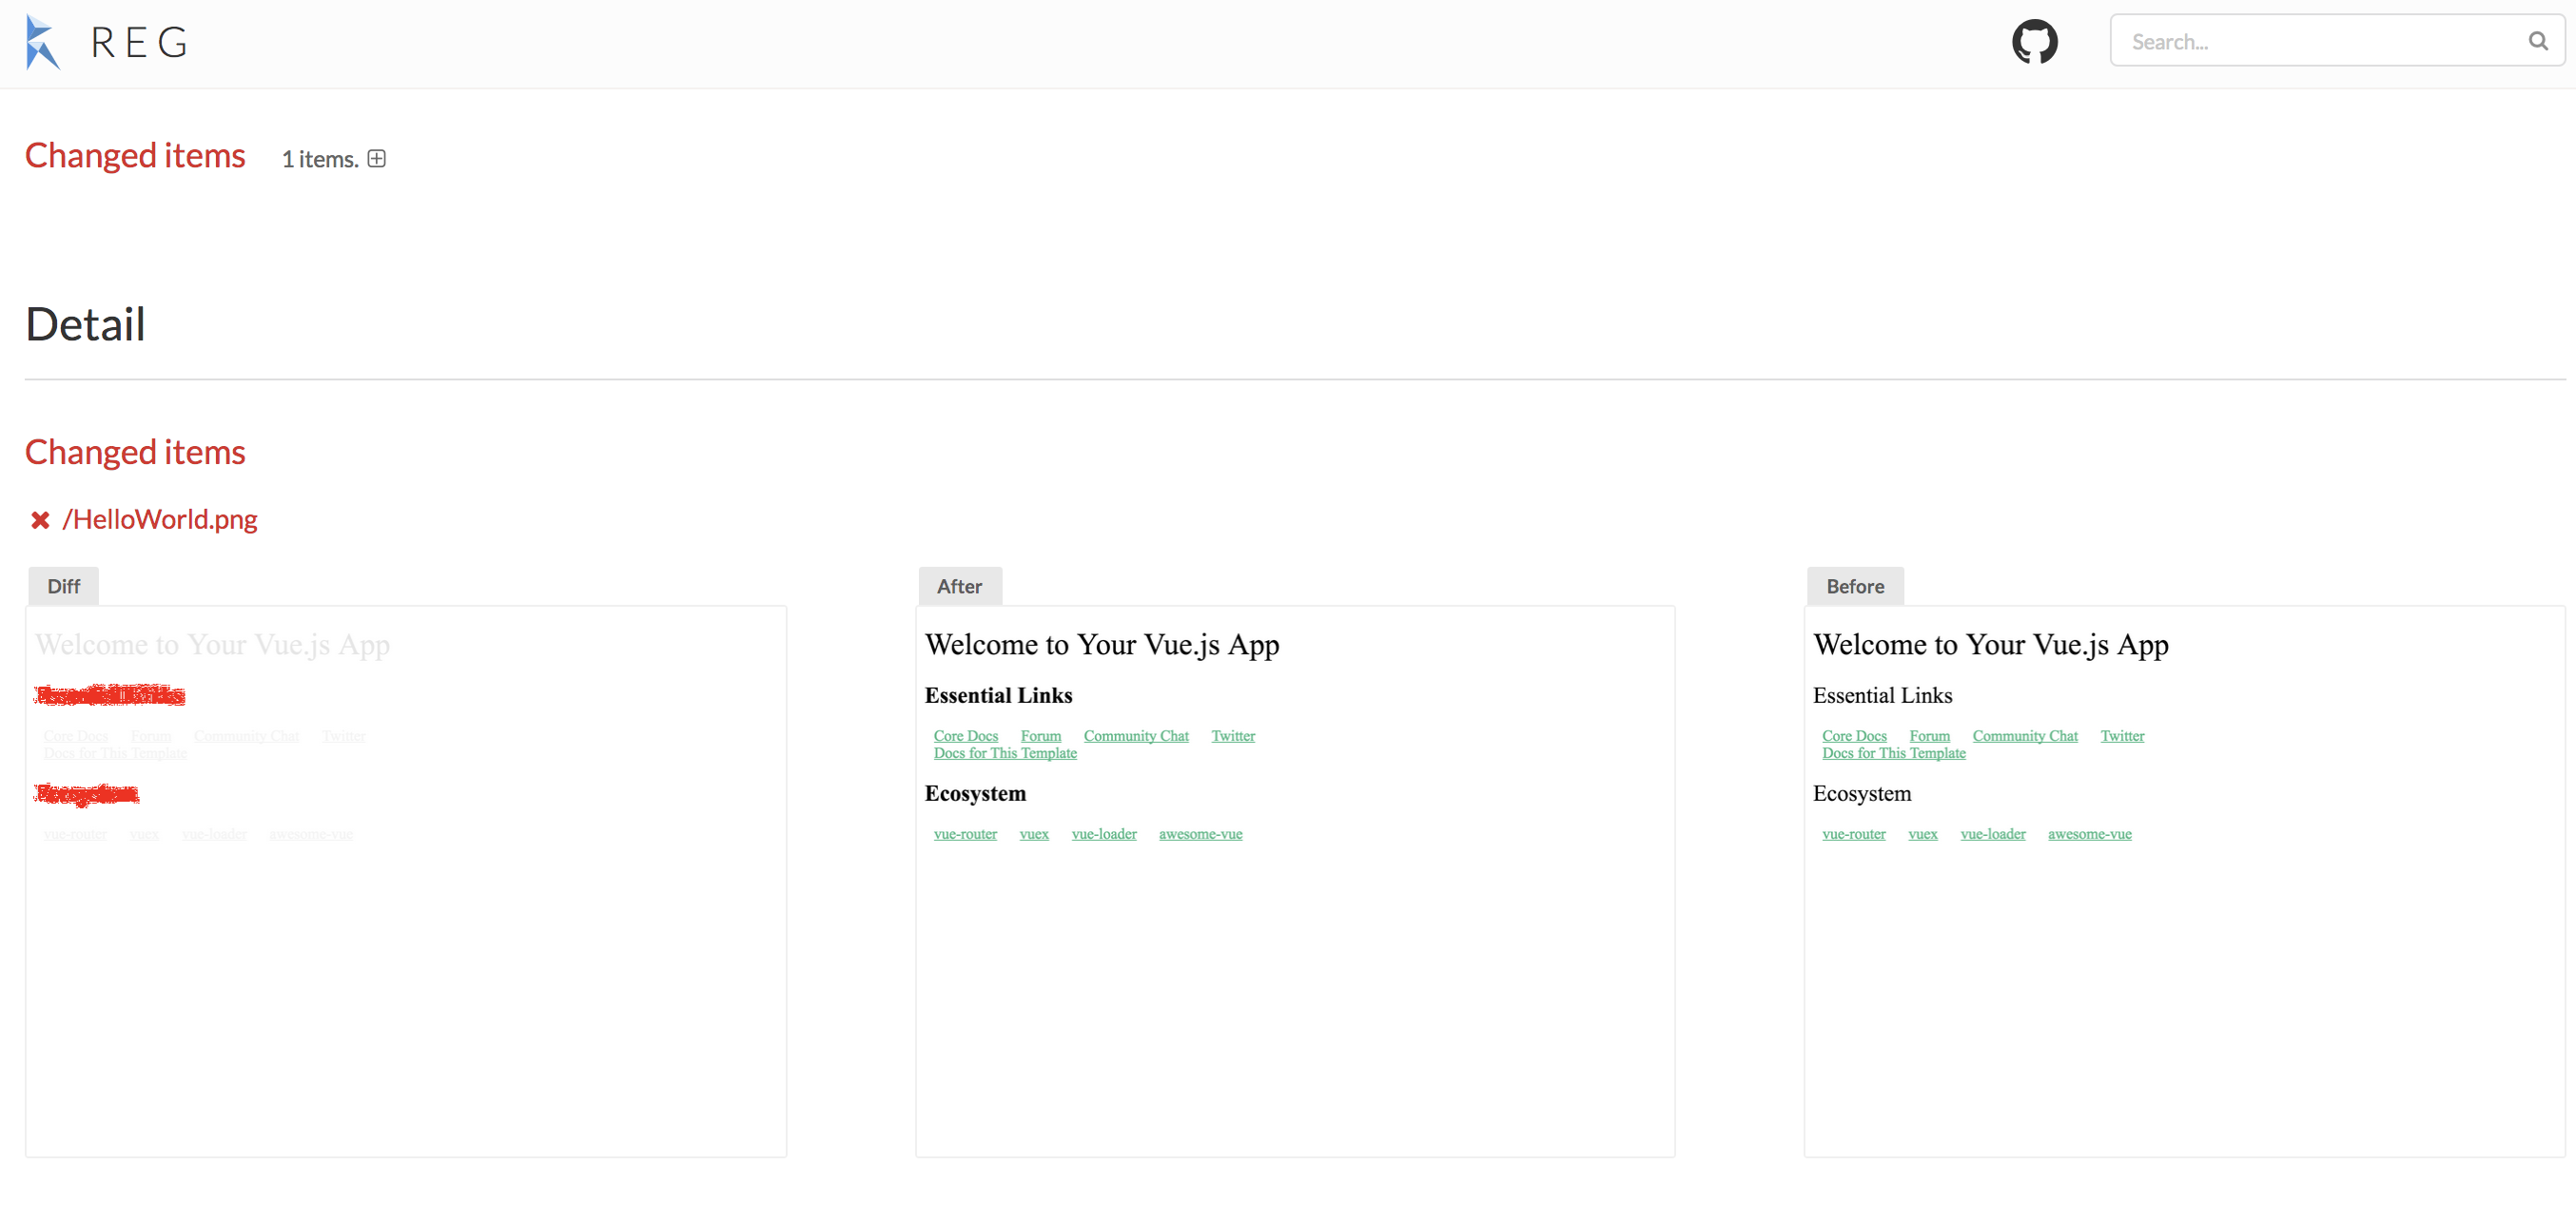Select the Diff label tab

(63, 586)
